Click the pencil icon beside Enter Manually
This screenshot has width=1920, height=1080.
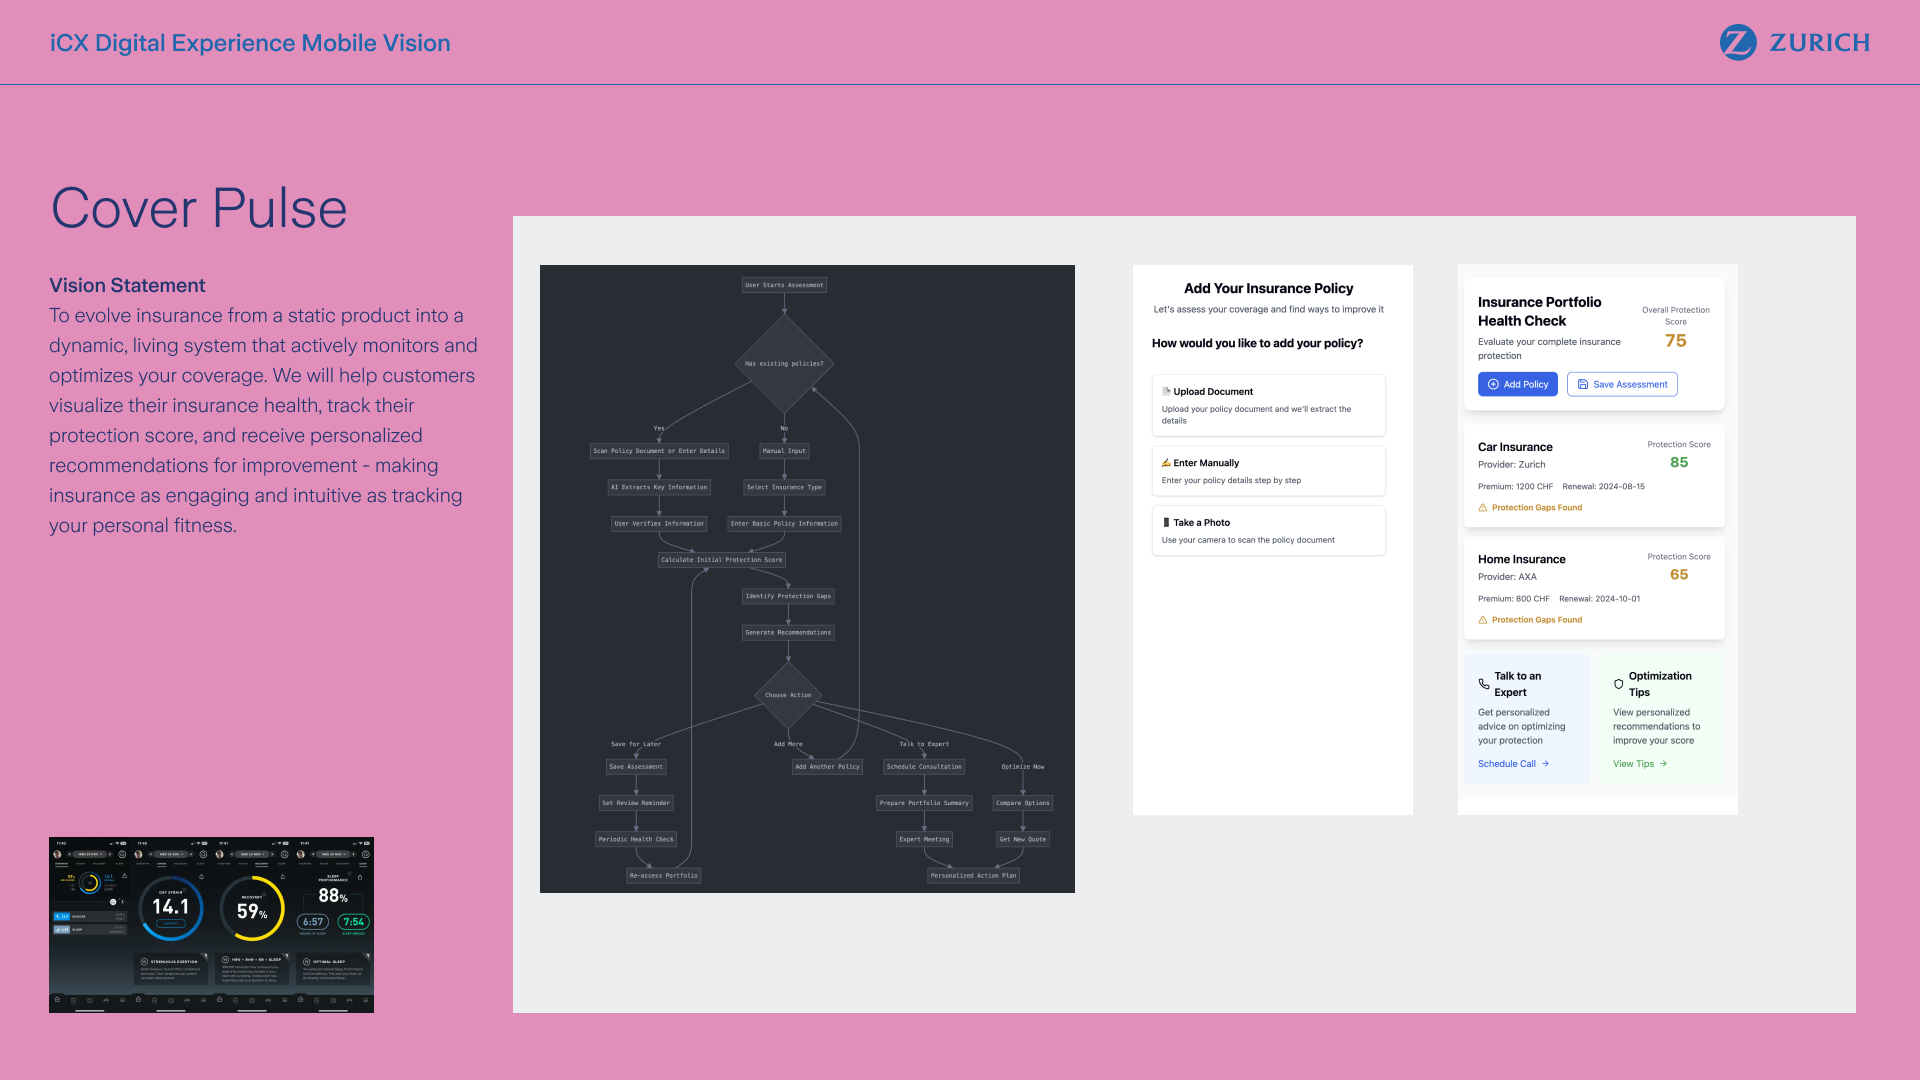(1166, 463)
